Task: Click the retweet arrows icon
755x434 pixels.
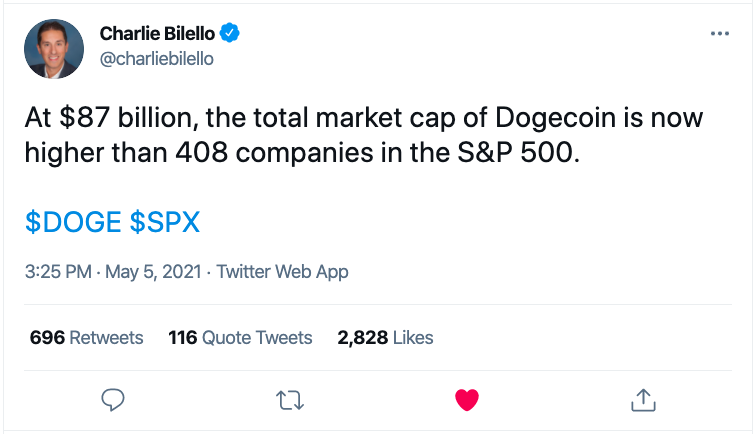Action: (288, 400)
